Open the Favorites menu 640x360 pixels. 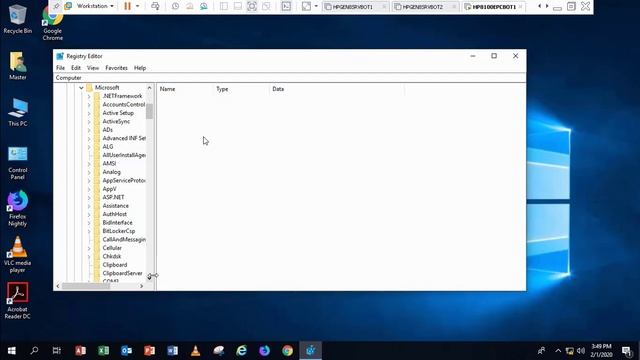[116, 68]
